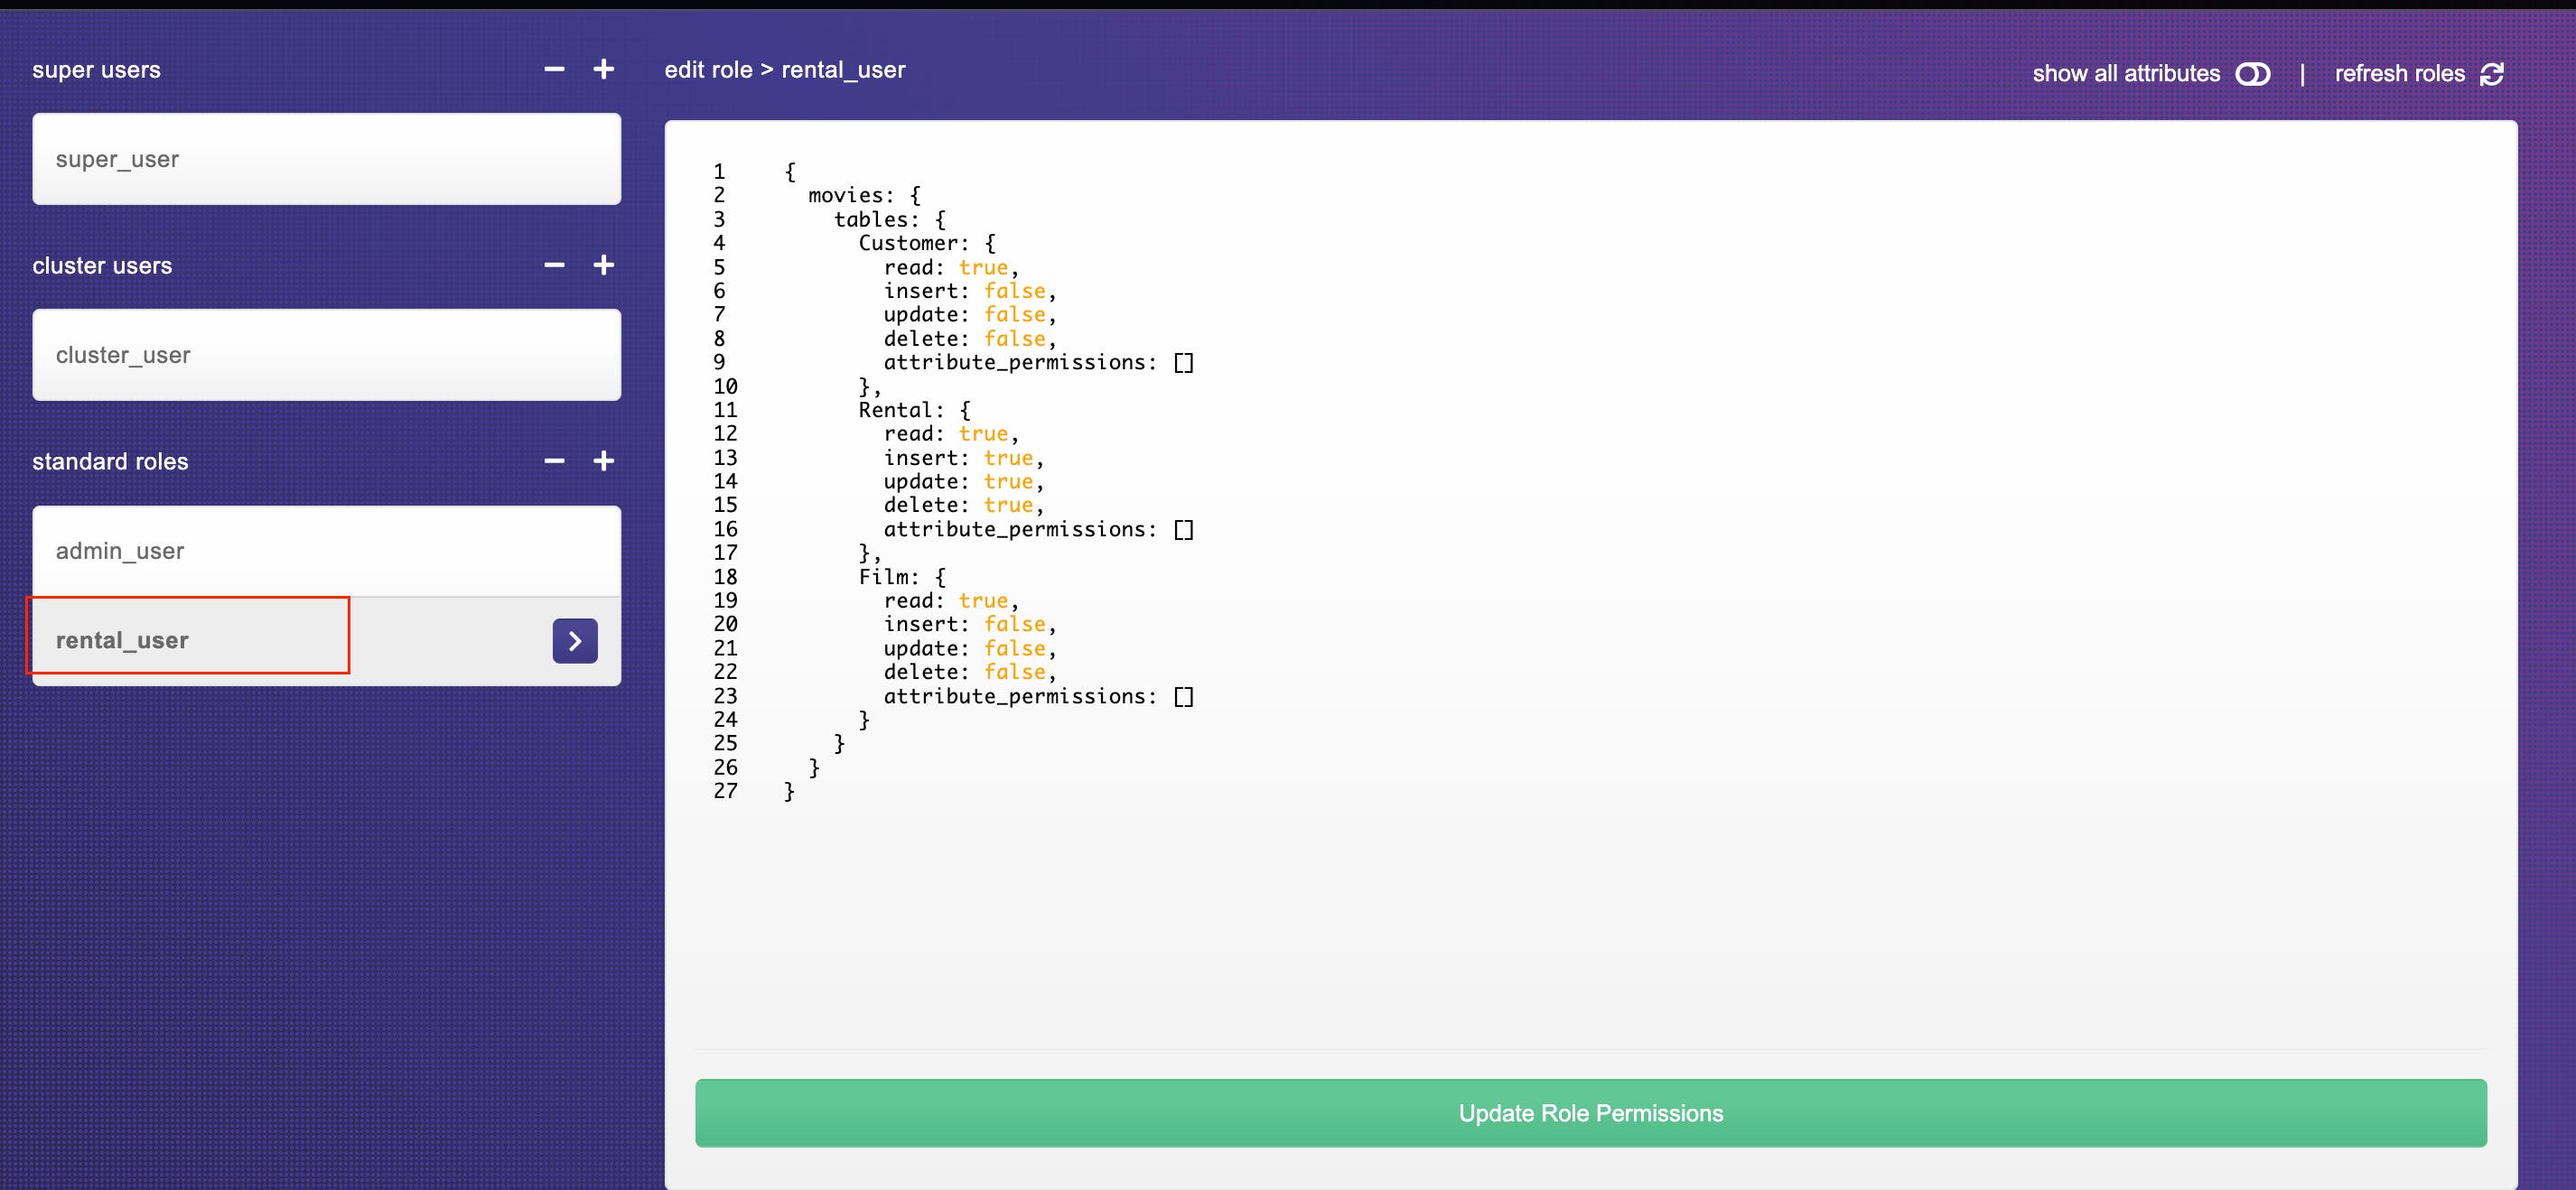Click the show all attributes label
2576x1190 pixels.
click(2125, 74)
